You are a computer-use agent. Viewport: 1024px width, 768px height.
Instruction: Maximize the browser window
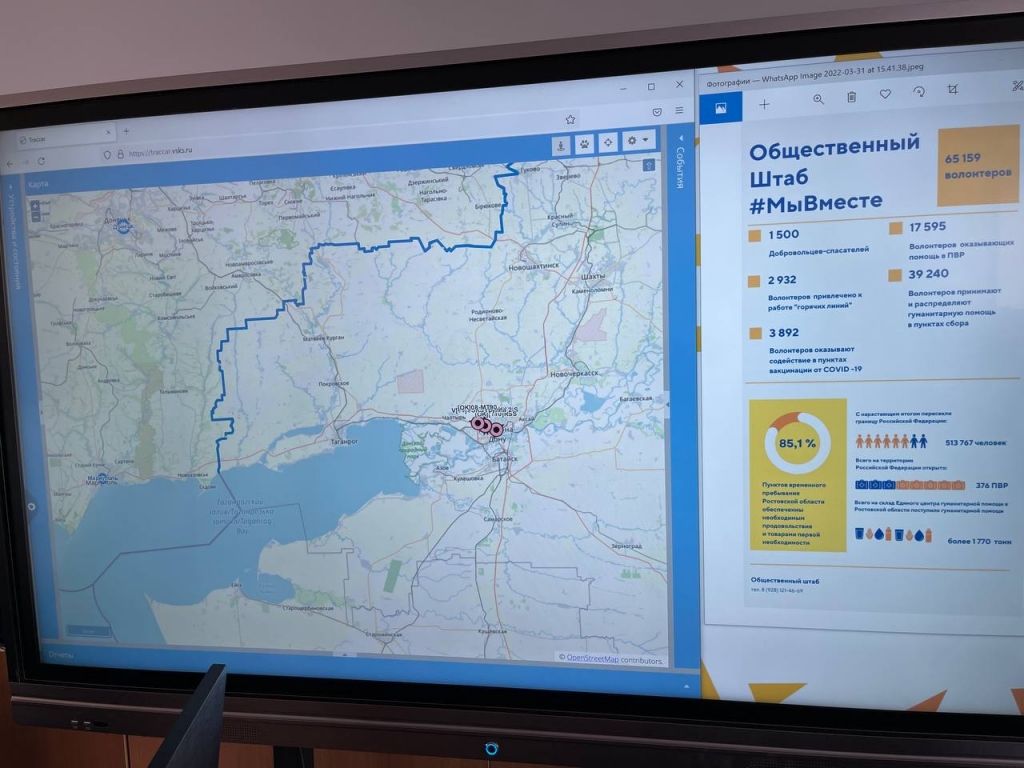tap(651, 86)
